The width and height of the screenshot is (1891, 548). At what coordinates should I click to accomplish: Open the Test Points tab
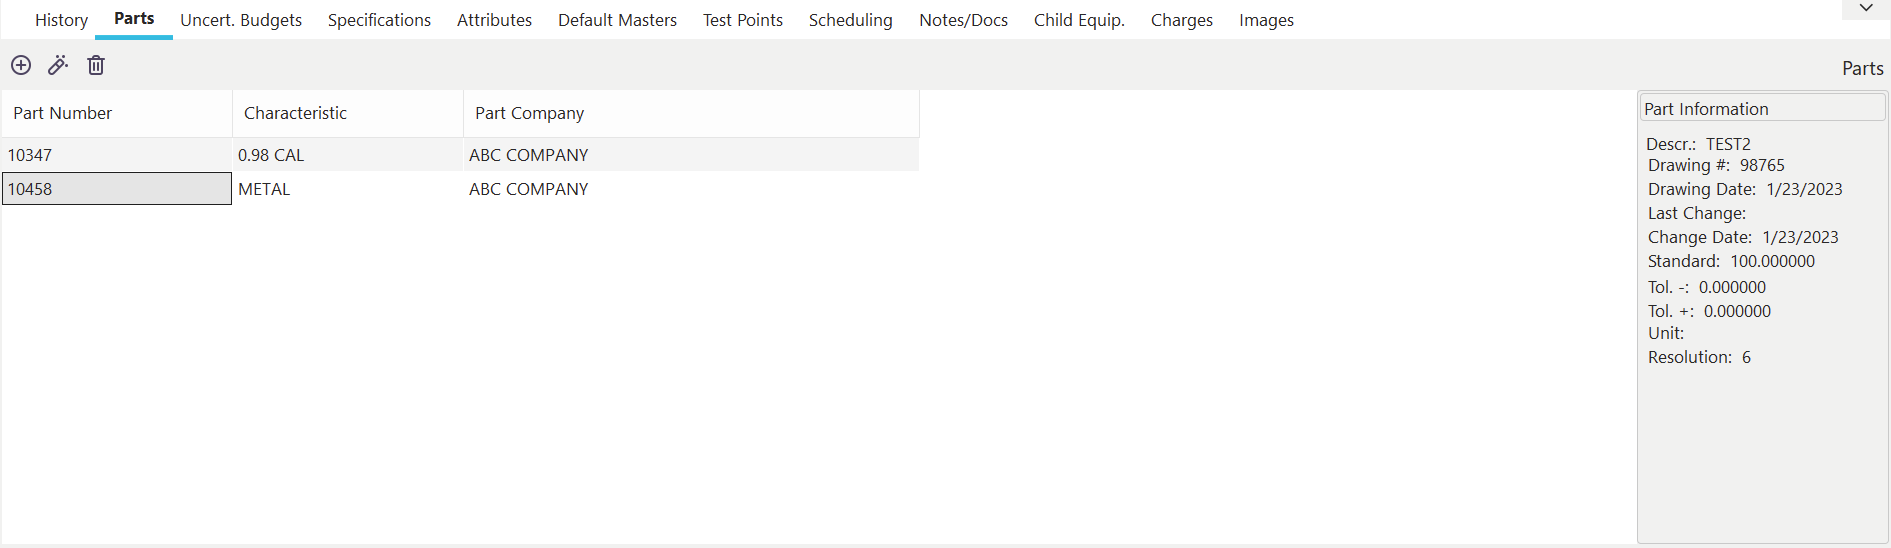[x=742, y=20]
